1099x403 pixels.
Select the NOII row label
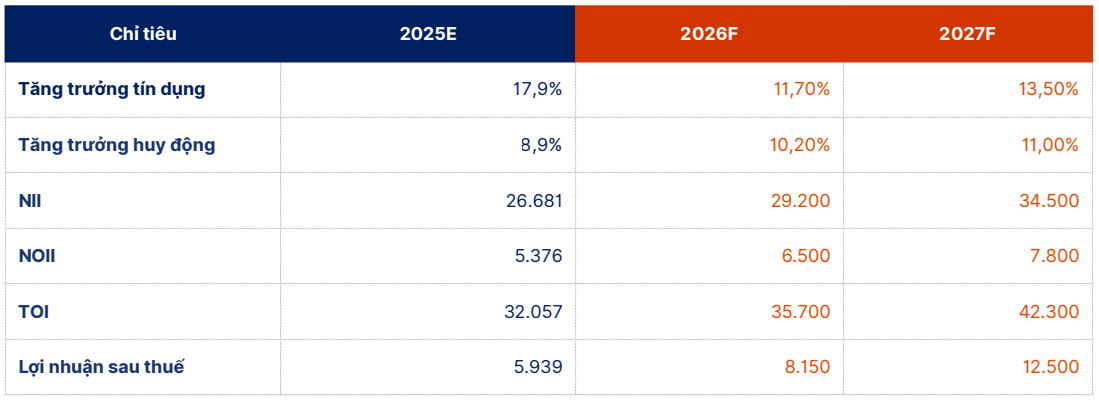click(37, 256)
